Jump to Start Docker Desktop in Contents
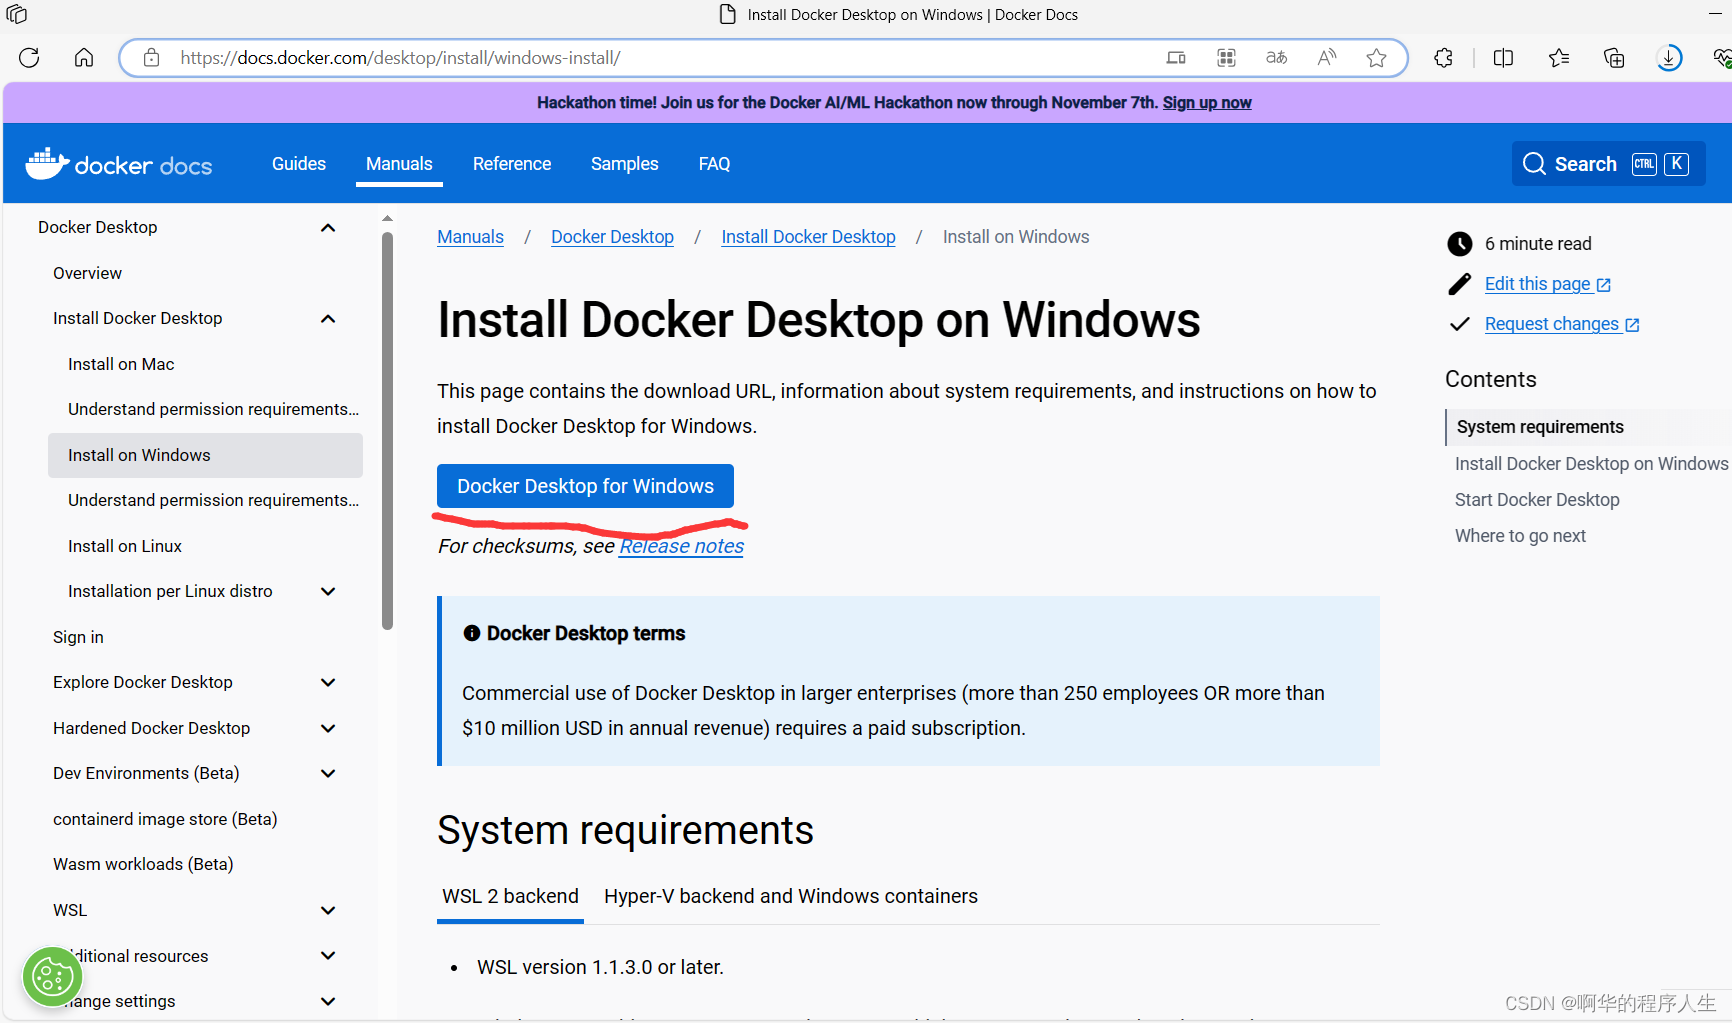Viewport: 1732px width, 1023px height. point(1537,500)
